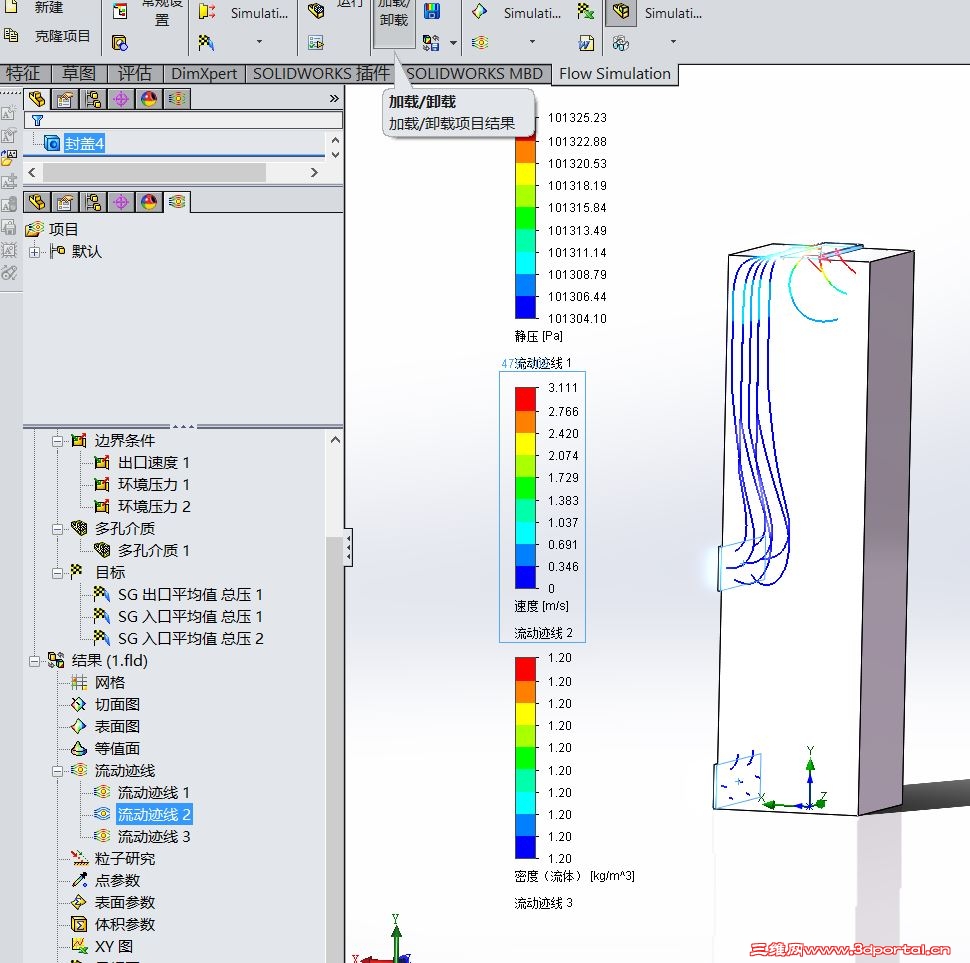Viewport: 970px width, 963px height.
Task: Click the goal plot checkered-flag icon
Action: [585, 11]
